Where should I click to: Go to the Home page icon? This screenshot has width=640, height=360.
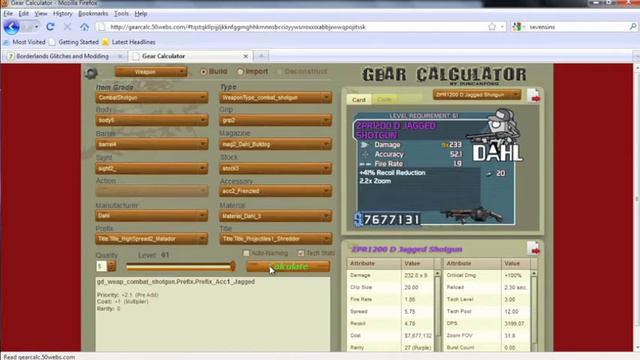click(84, 27)
